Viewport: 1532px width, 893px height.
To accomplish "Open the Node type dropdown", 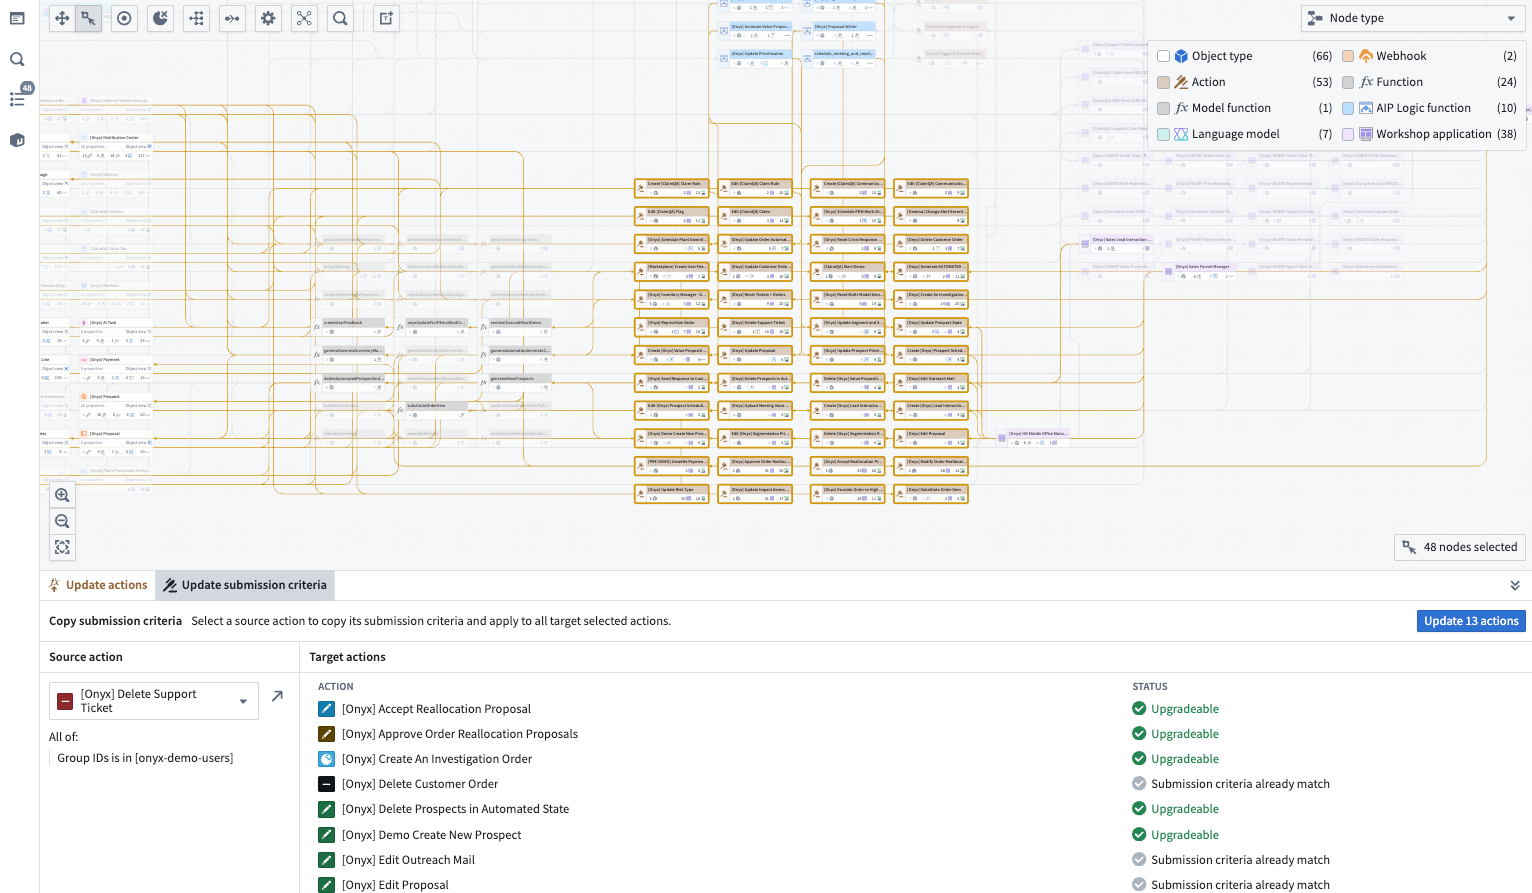I will [1412, 18].
